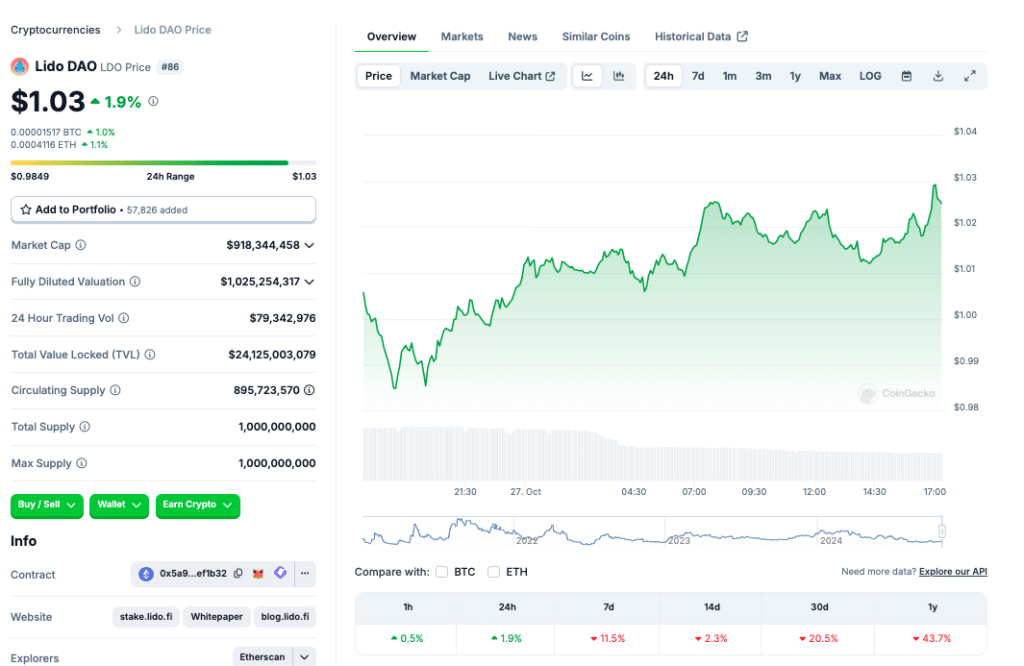Click the 24h Range progress bar

pos(163,163)
